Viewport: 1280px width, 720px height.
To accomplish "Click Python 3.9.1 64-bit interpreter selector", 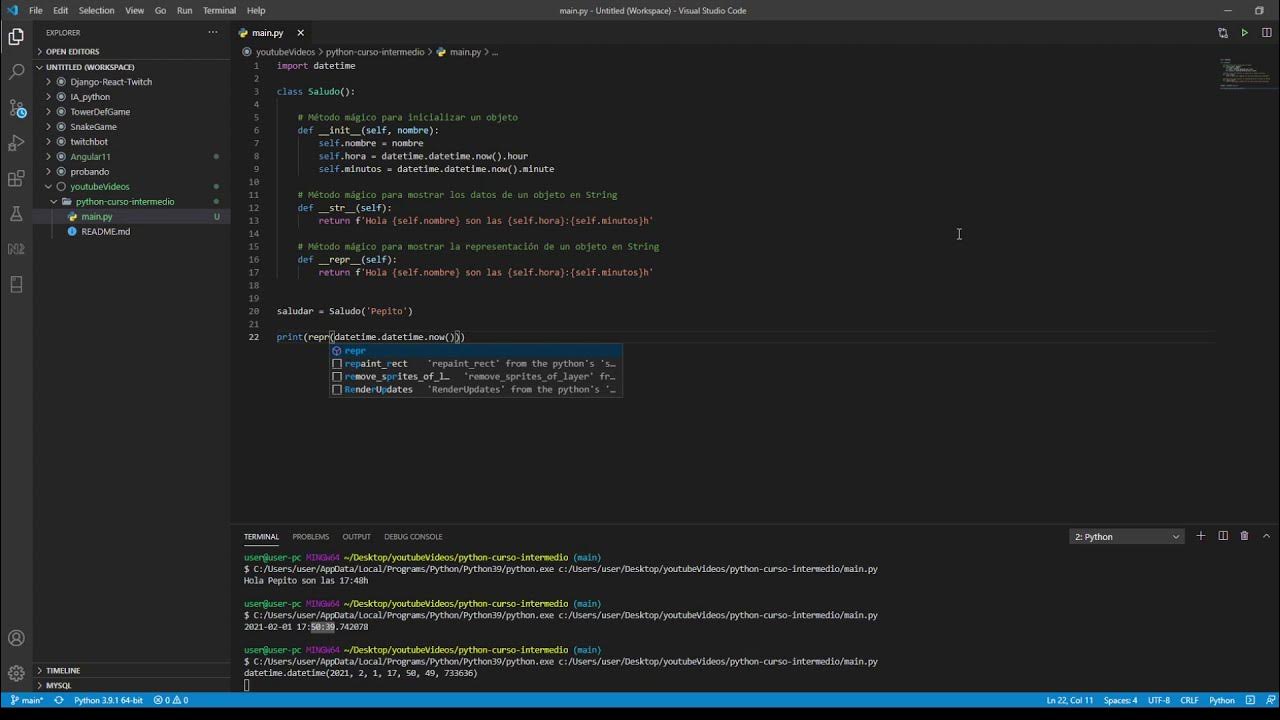I will click(109, 700).
